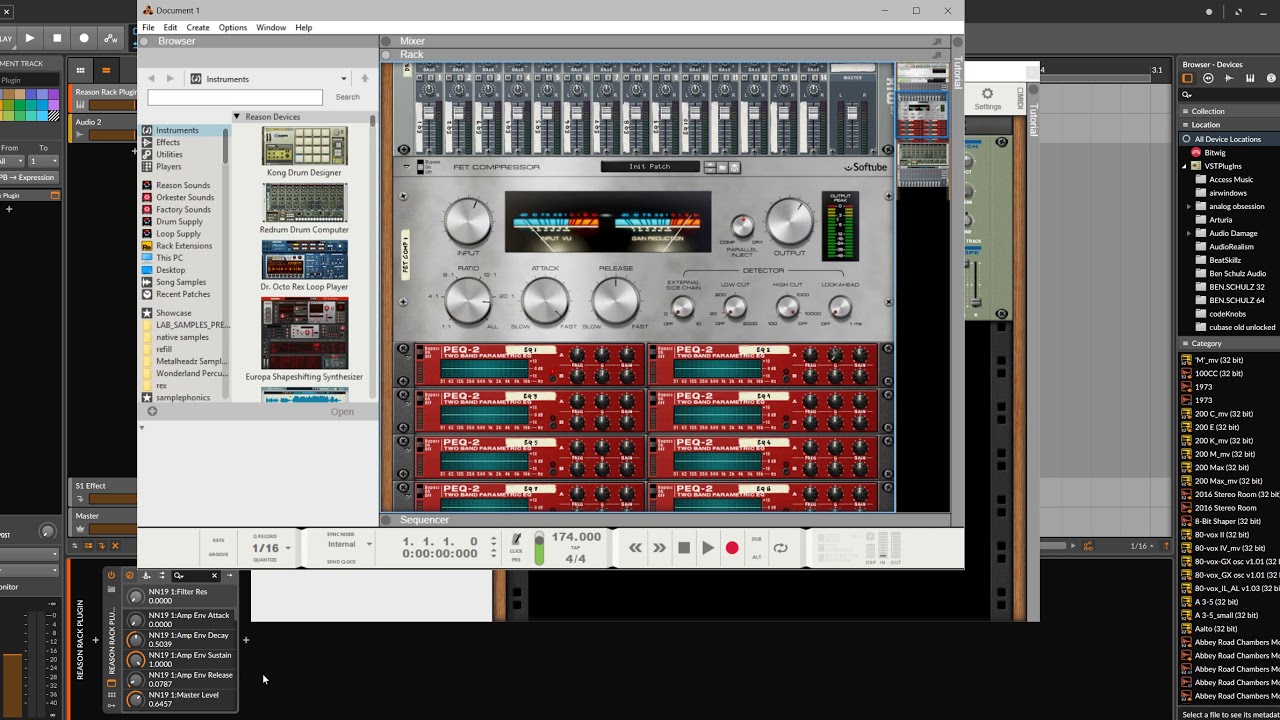Open Desktop location in browser

click(x=170, y=269)
